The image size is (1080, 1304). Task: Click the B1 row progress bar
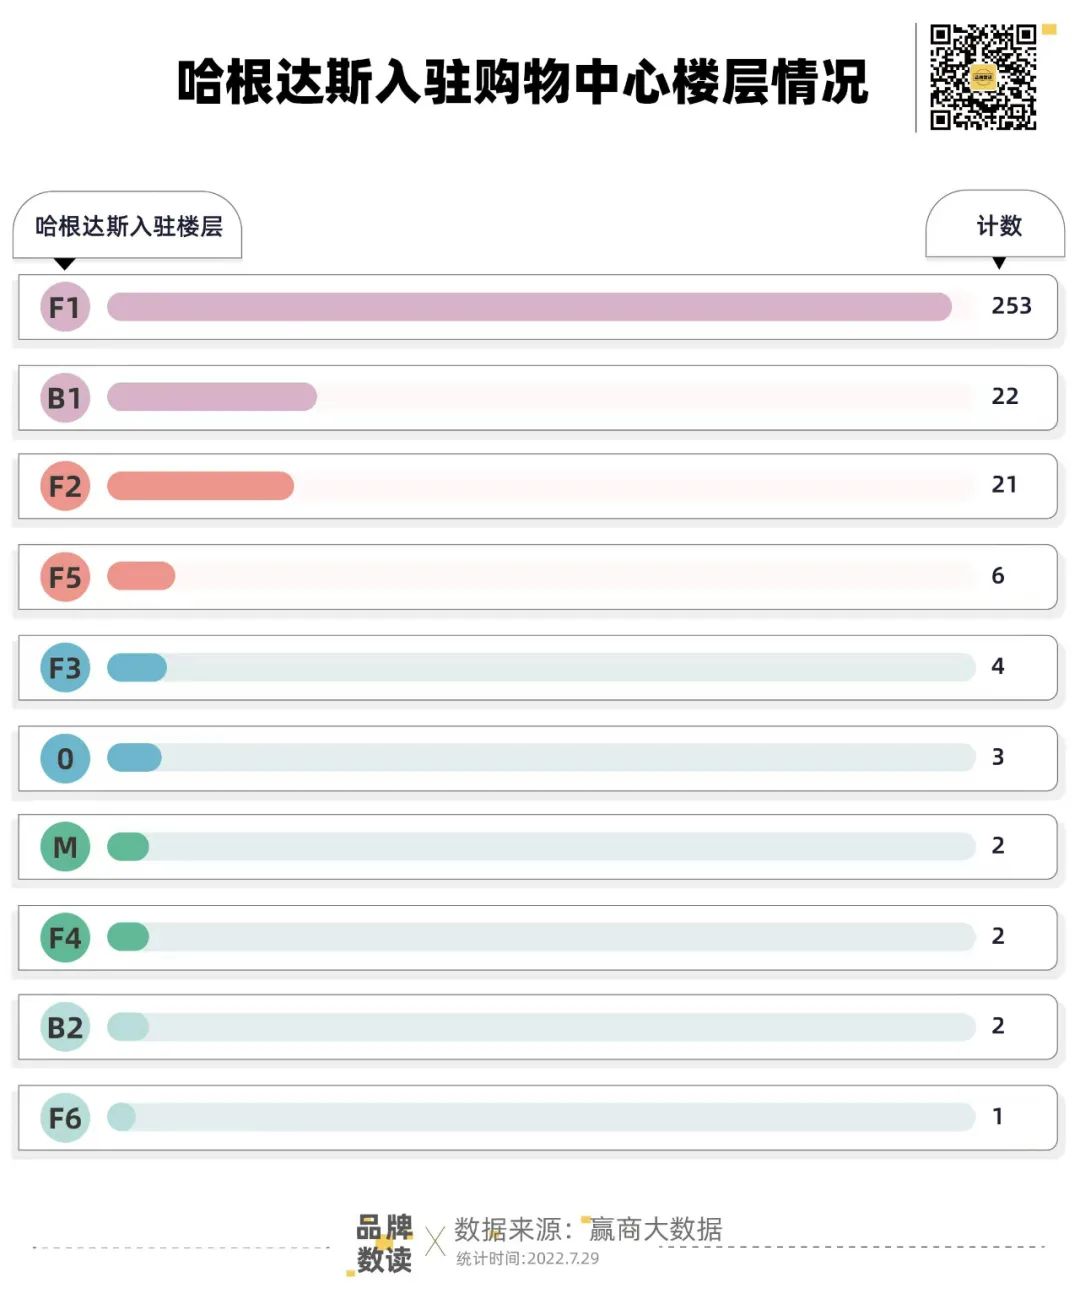click(212, 397)
